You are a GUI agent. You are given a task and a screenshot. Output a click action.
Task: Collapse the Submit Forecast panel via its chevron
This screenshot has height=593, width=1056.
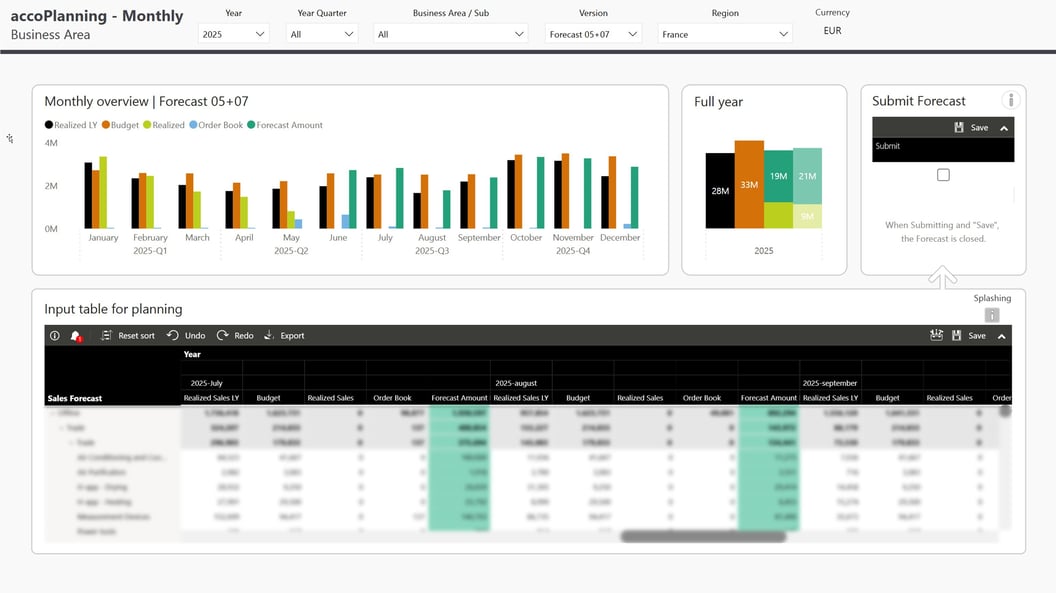1004,127
